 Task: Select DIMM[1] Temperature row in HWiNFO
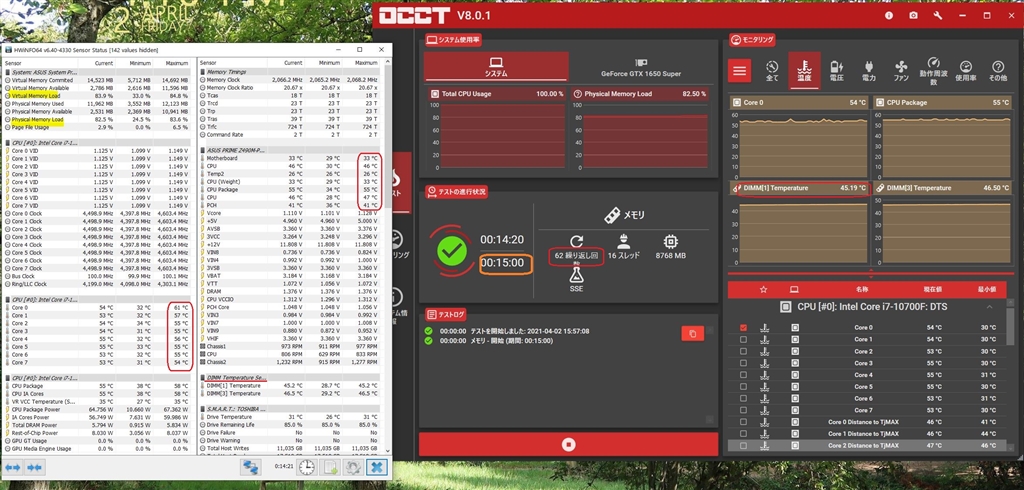pyautogui.click(x=291, y=385)
